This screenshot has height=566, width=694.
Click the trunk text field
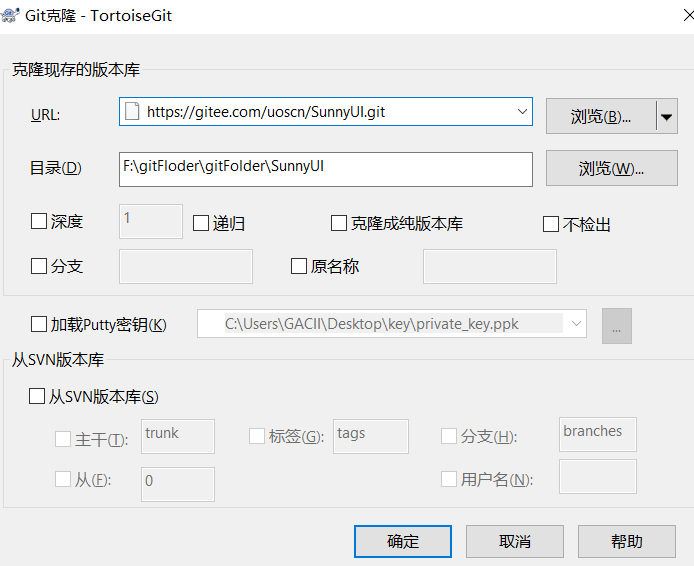178,436
